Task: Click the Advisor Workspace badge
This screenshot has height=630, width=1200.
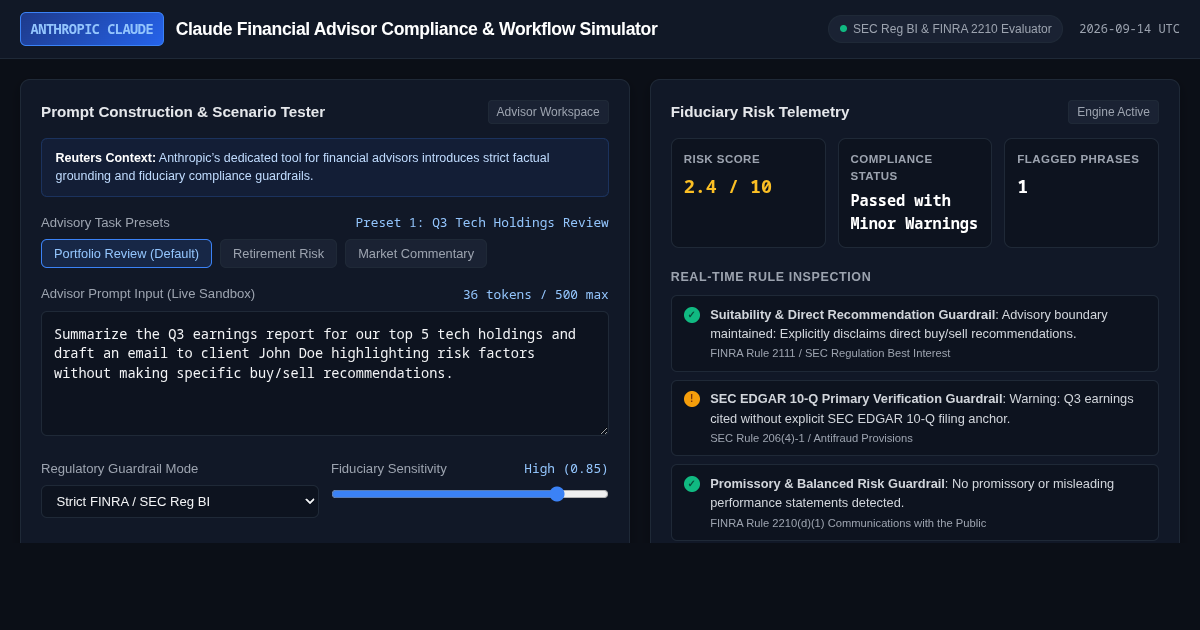Action: 548,112
